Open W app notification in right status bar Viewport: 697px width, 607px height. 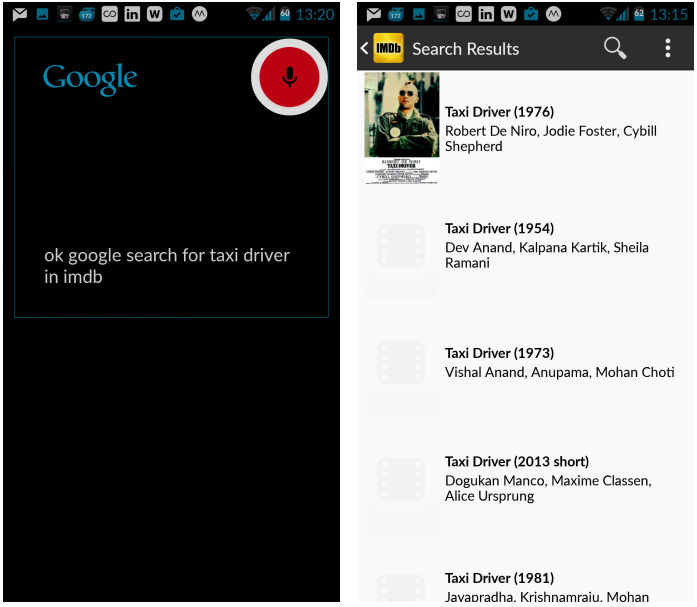coord(509,15)
